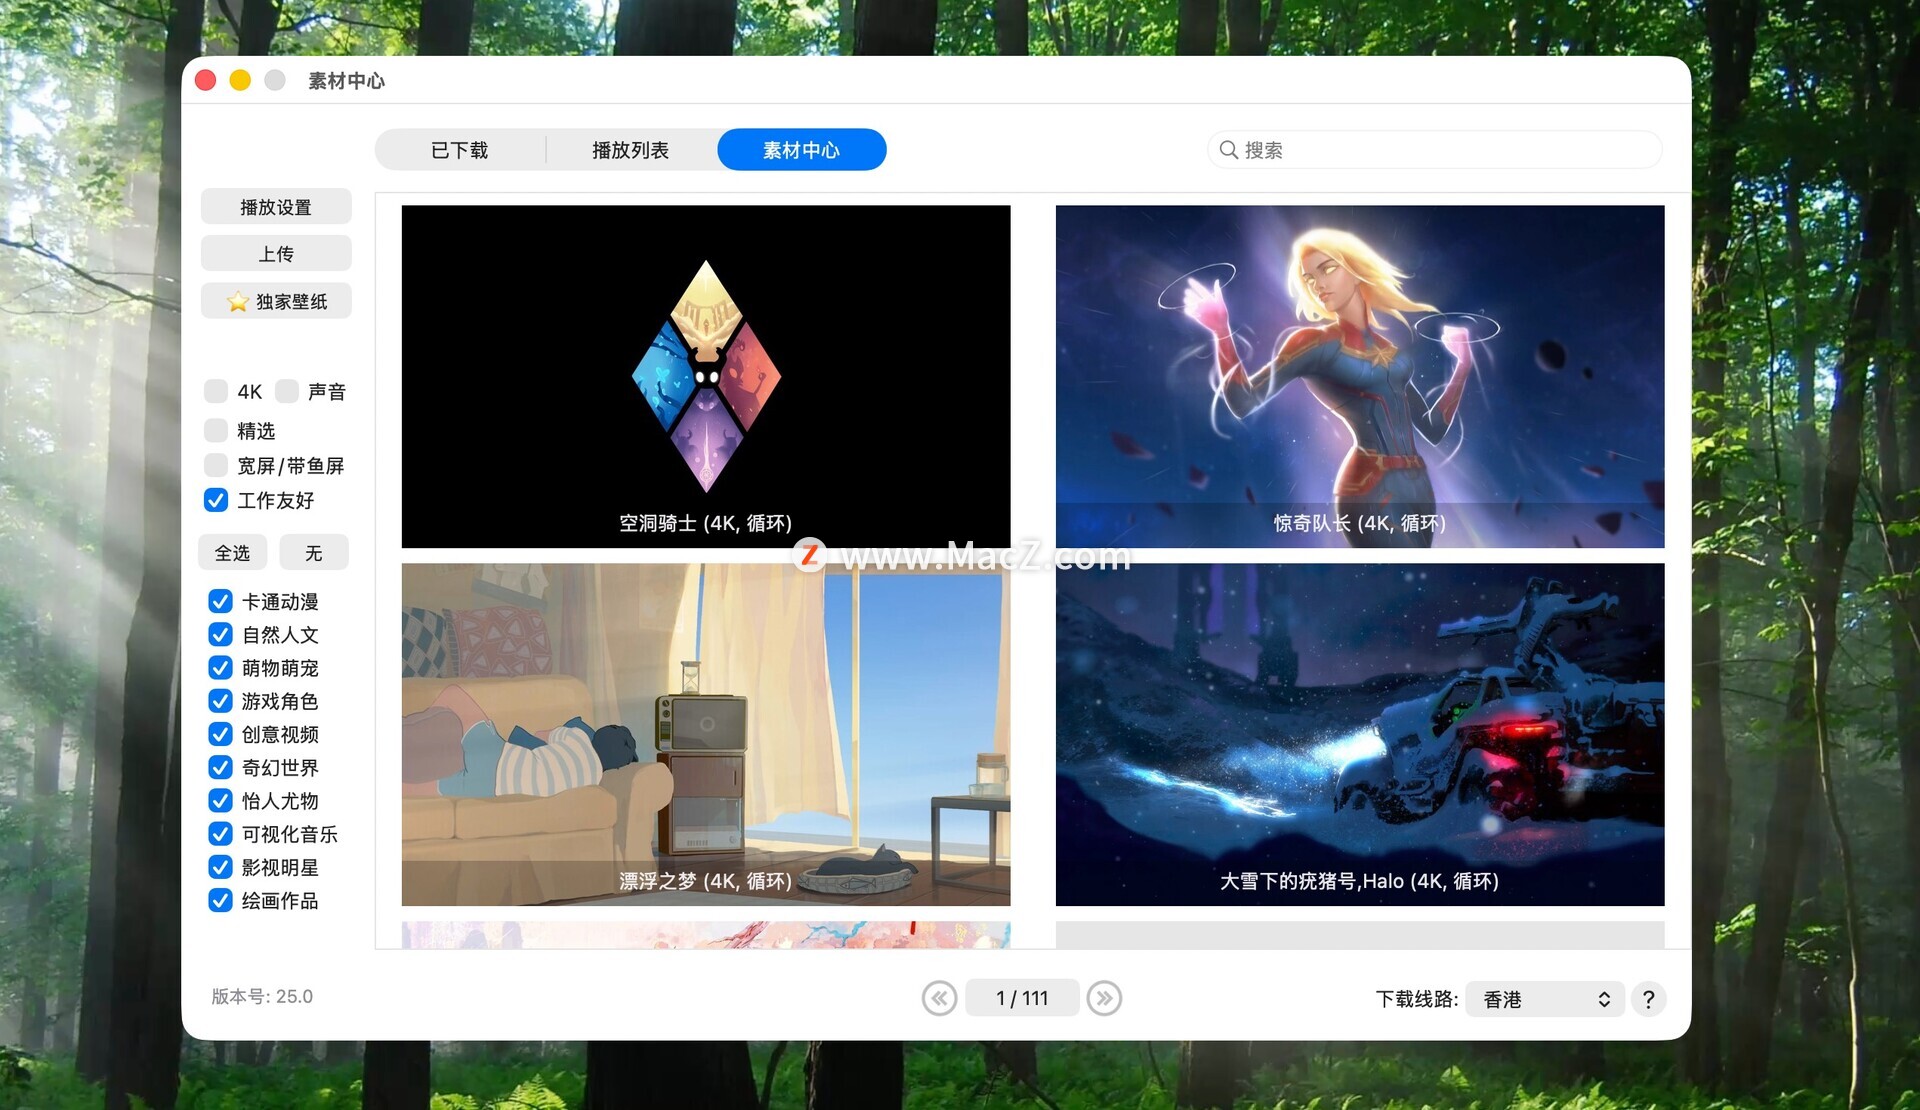Click the 全选 select-all button
Image resolution: width=1920 pixels, height=1110 pixels.
(233, 553)
